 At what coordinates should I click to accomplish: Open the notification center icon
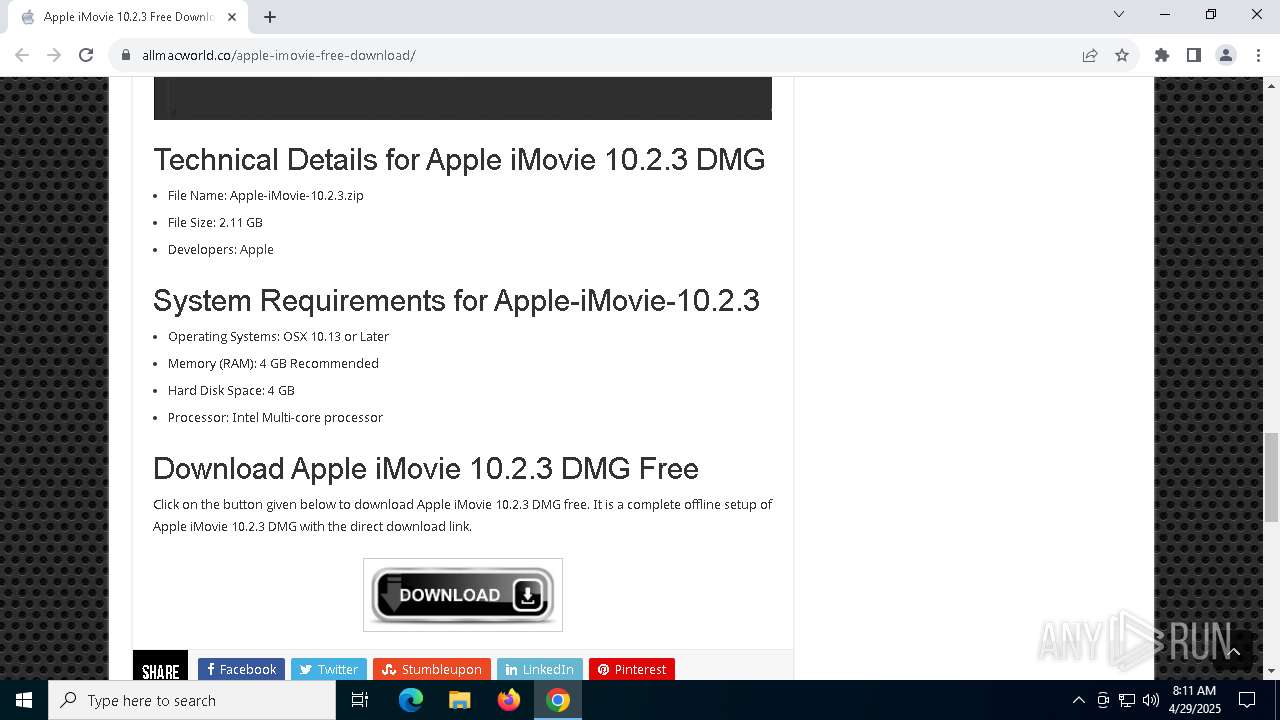[1247, 700]
